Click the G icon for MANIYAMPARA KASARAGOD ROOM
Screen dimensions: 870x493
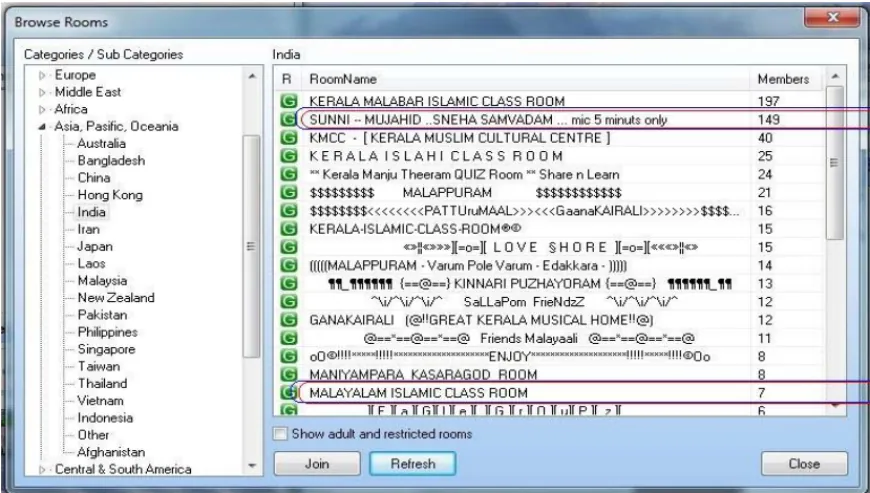[288, 374]
